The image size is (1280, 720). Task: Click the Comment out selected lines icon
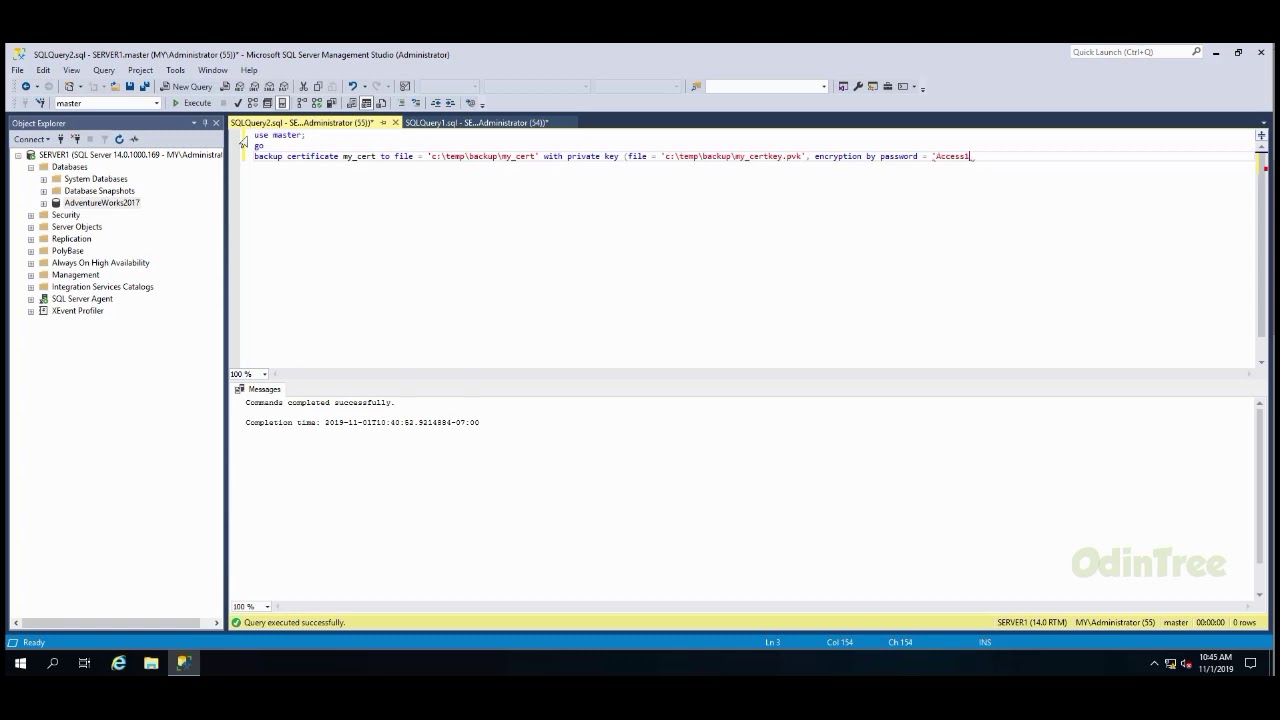coord(401,103)
